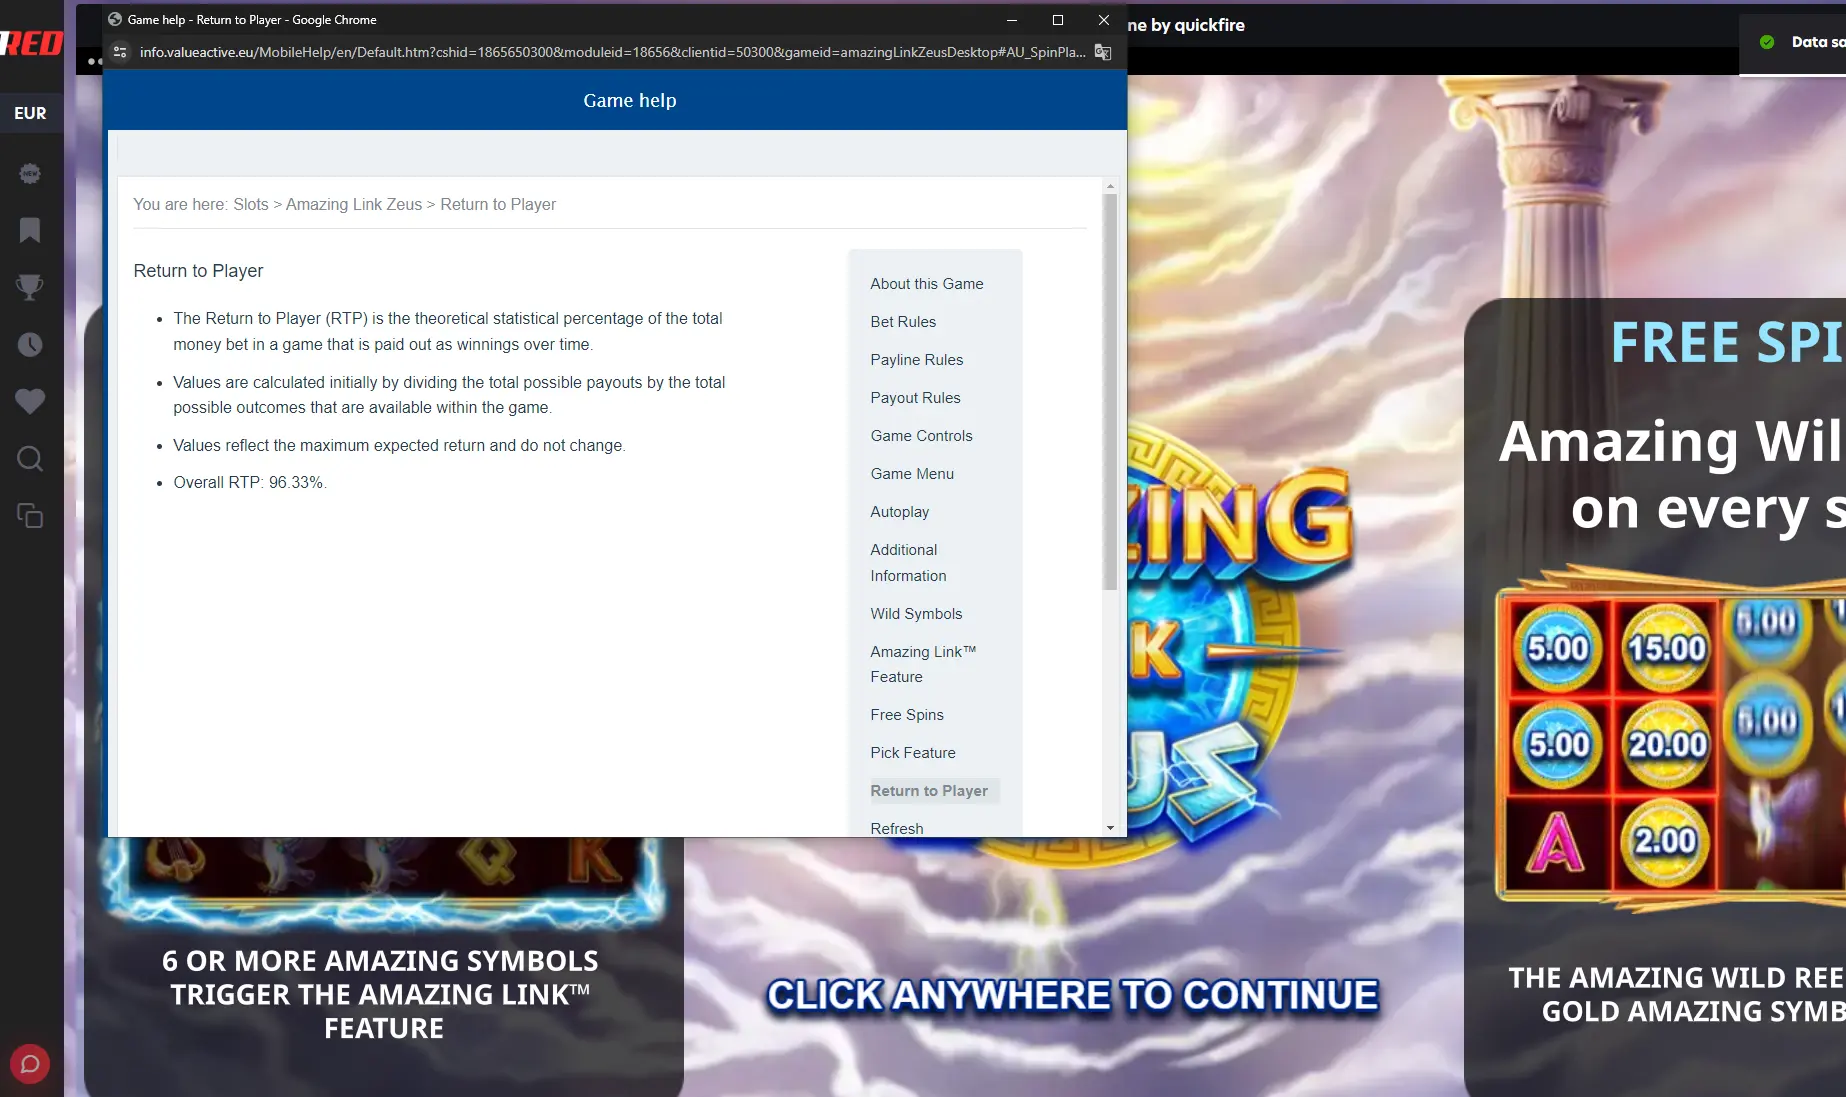The height and width of the screenshot is (1097, 1846).
Task: Click the Return to Player breadcrumb text
Action: [x=498, y=204]
